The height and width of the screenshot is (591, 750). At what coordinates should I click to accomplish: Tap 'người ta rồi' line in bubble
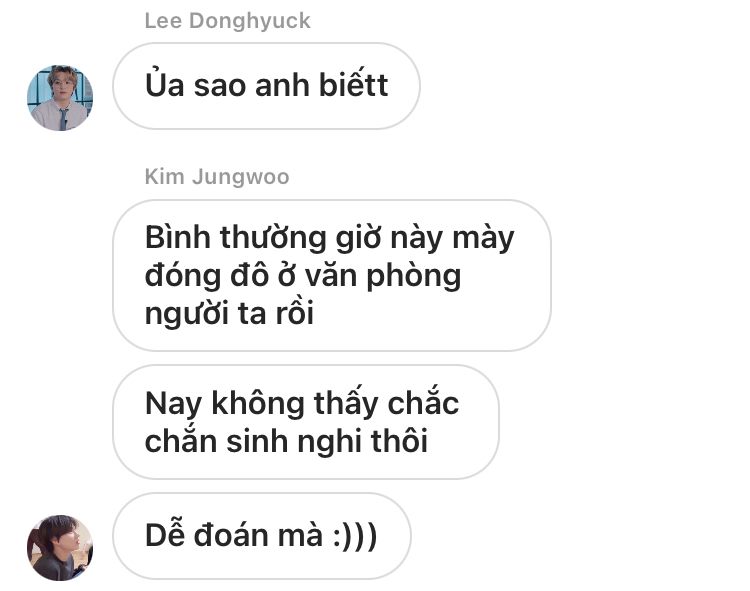pyautogui.click(x=229, y=314)
